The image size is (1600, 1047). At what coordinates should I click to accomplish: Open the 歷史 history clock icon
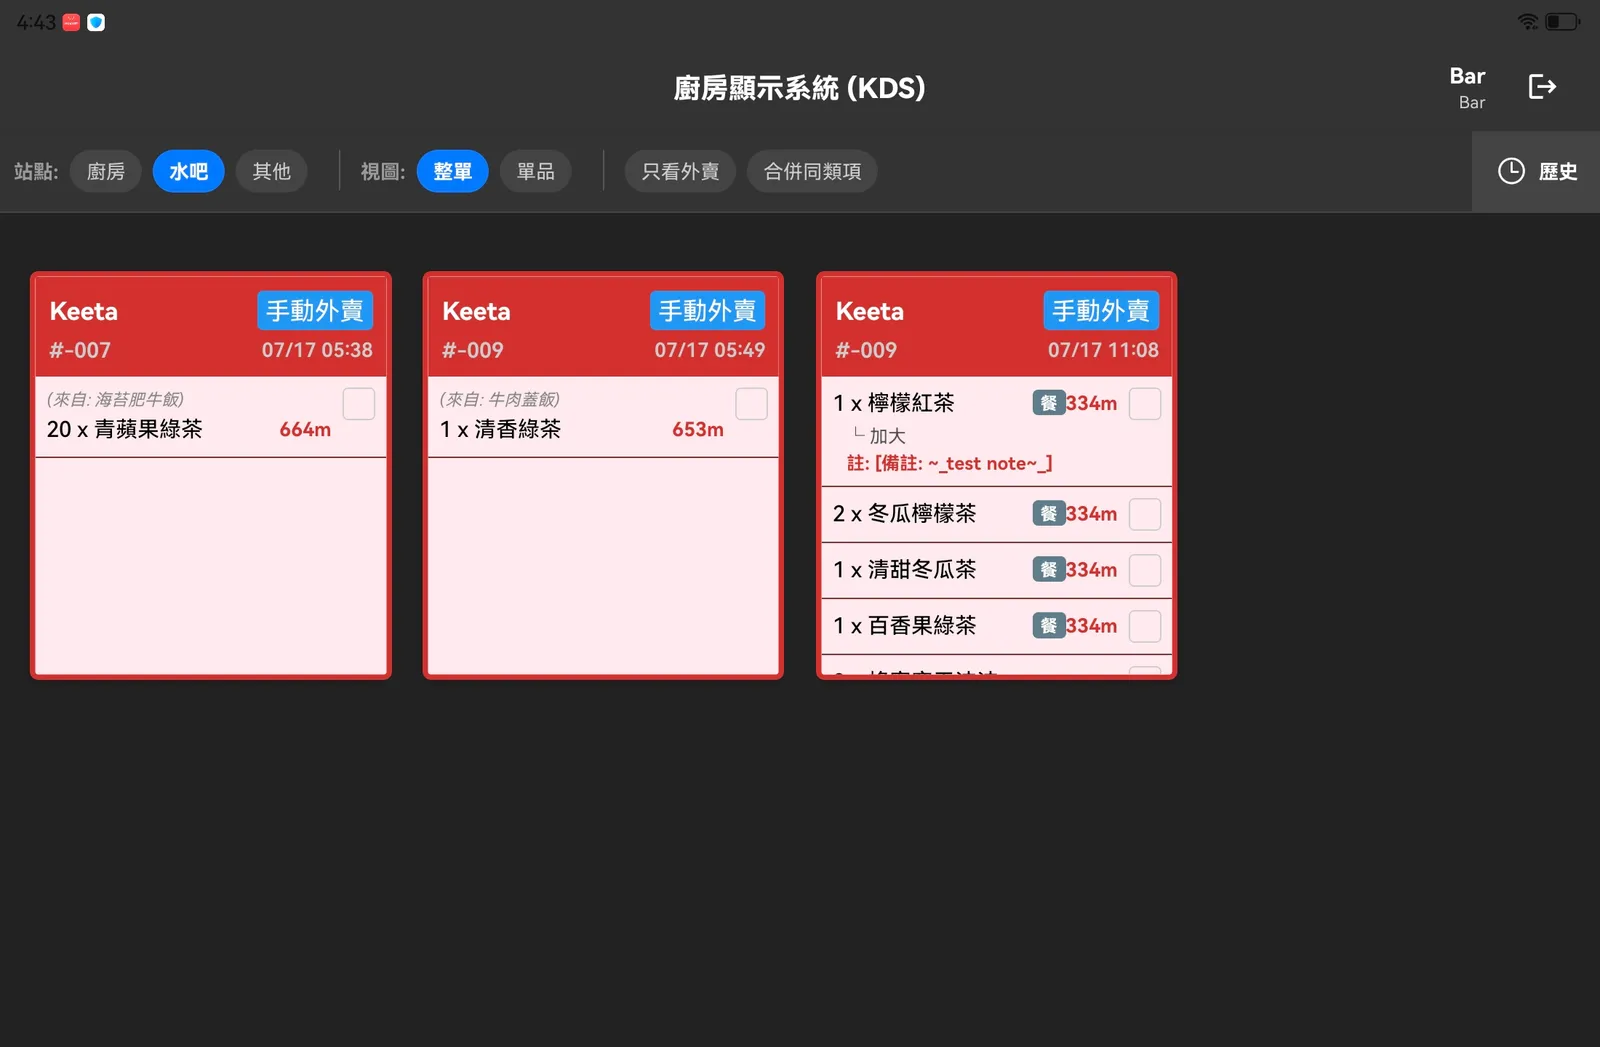point(1511,171)
